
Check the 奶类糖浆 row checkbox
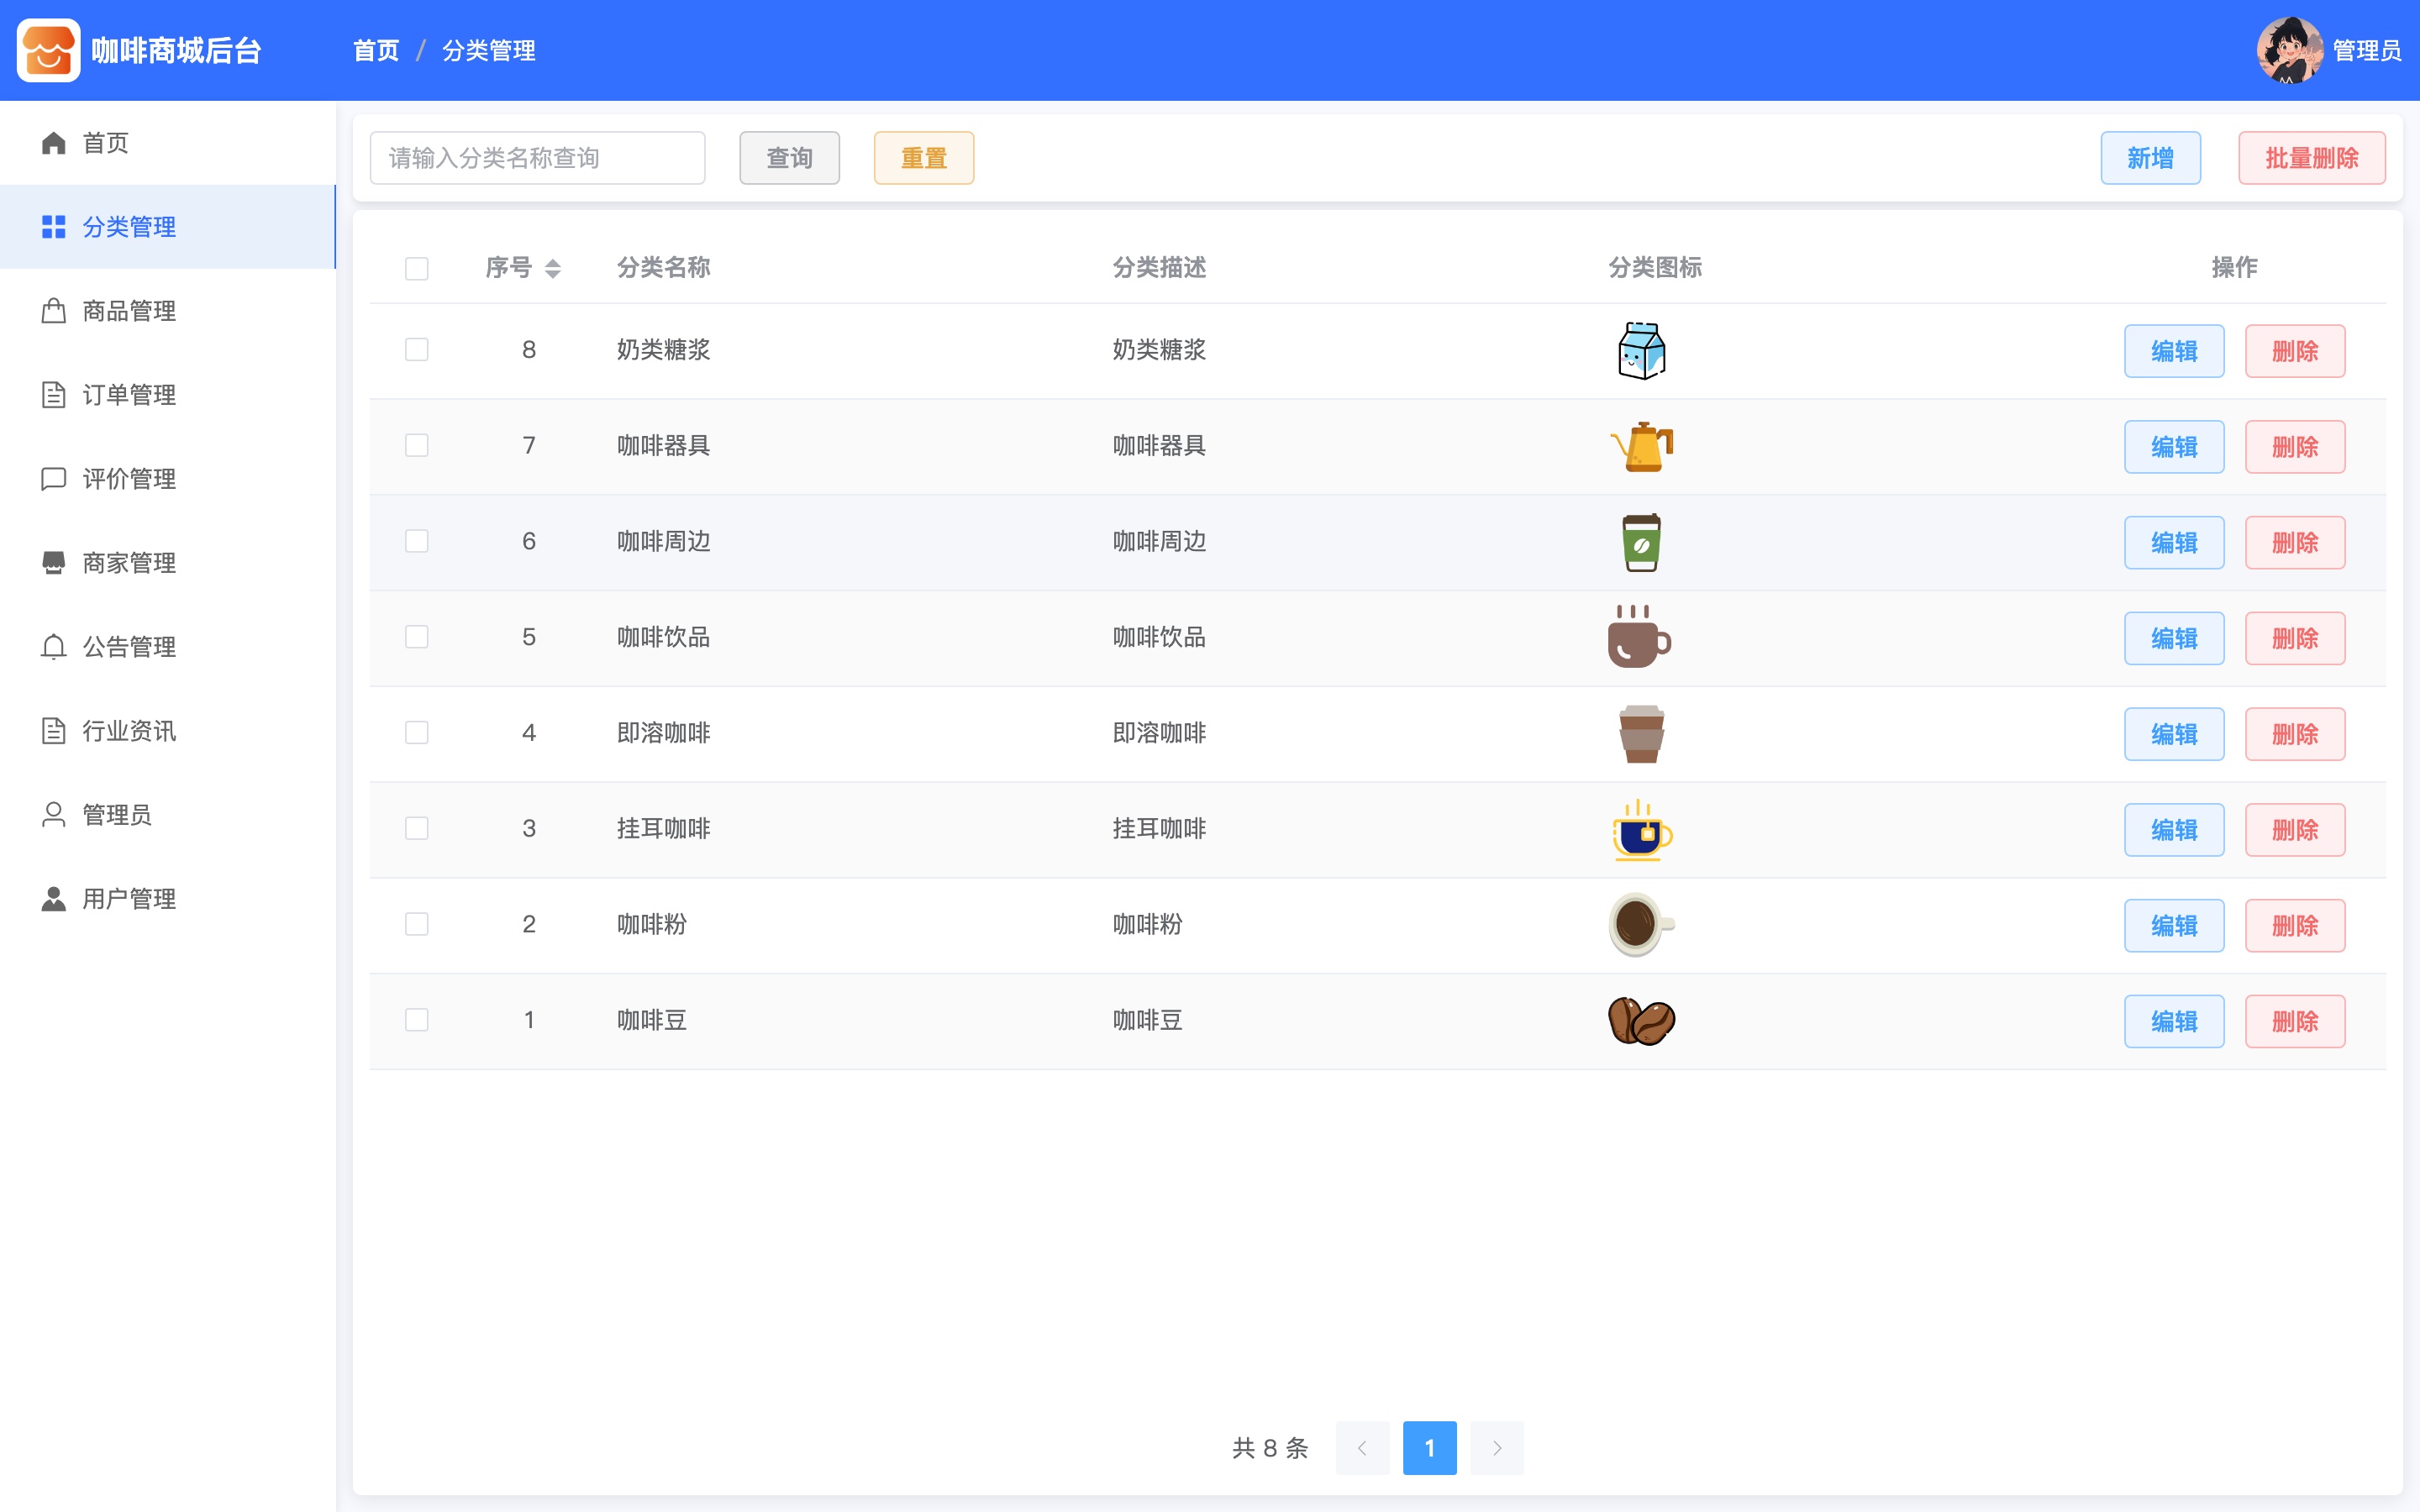417,349
